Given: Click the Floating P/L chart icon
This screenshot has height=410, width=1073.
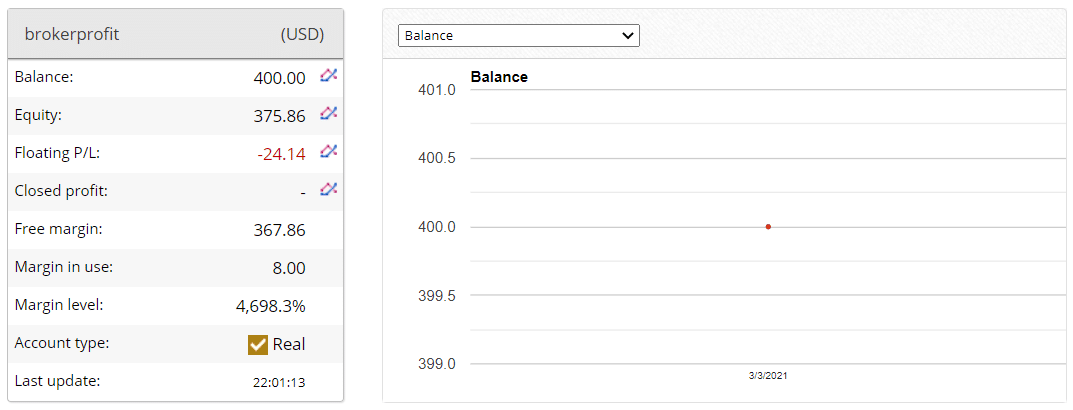Looking at the screenshot, I should [x=328, y=151].
